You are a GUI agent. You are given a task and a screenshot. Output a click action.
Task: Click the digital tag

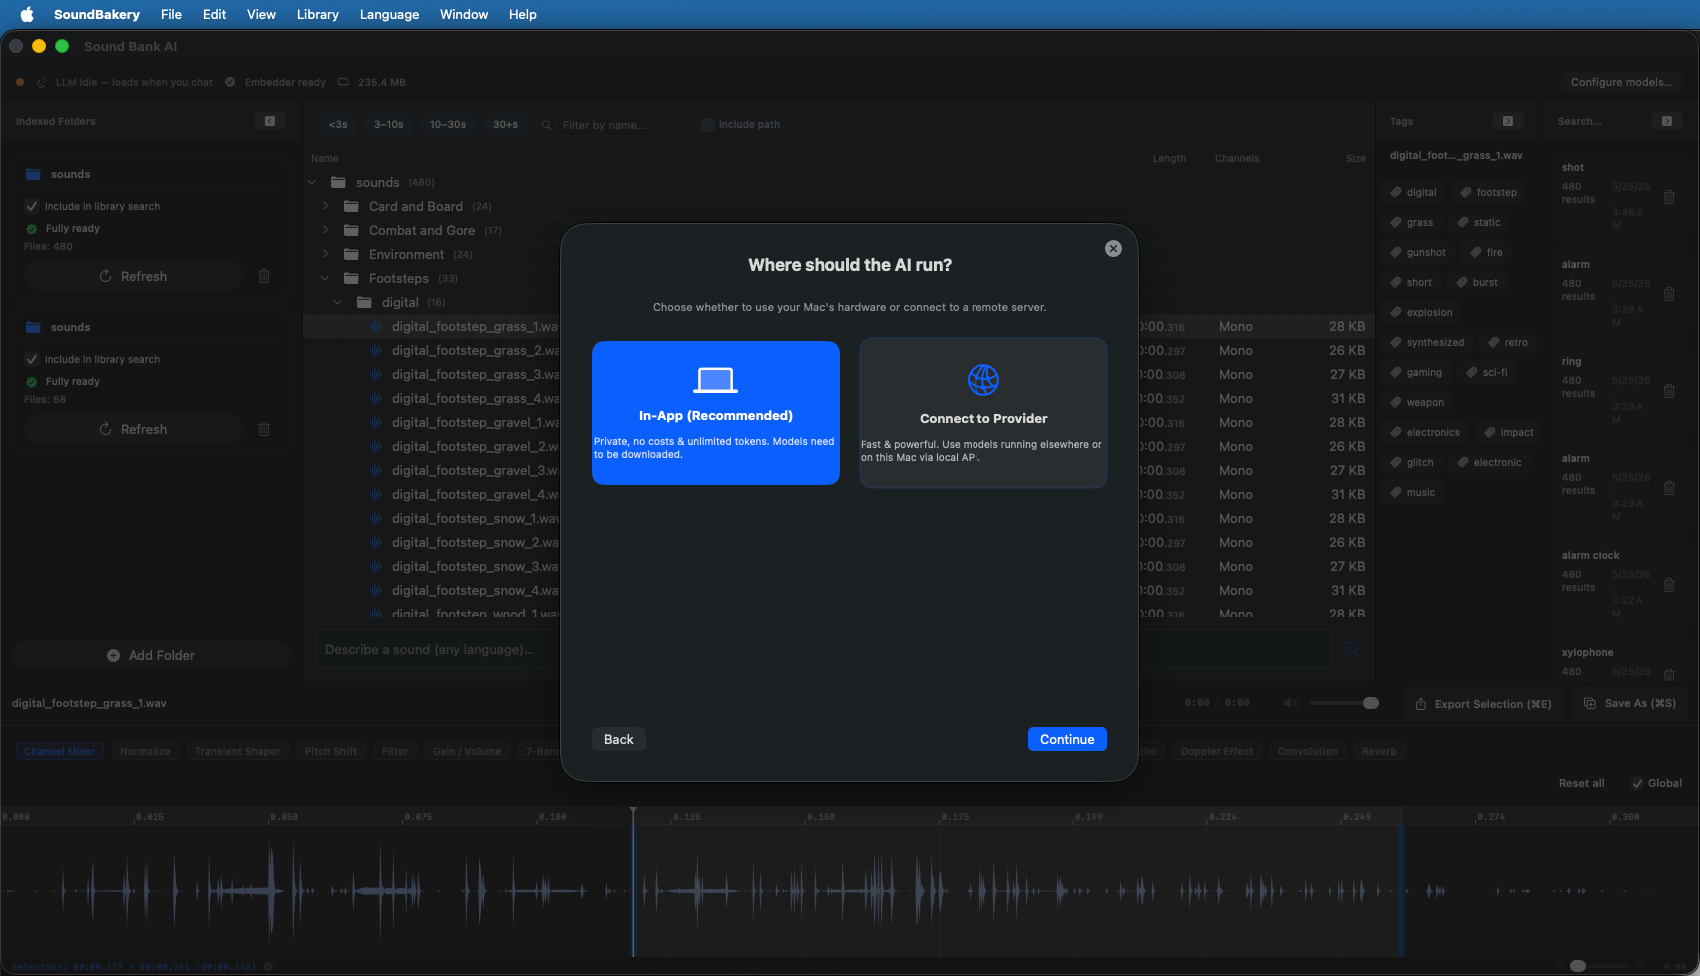pos(1413,192)
